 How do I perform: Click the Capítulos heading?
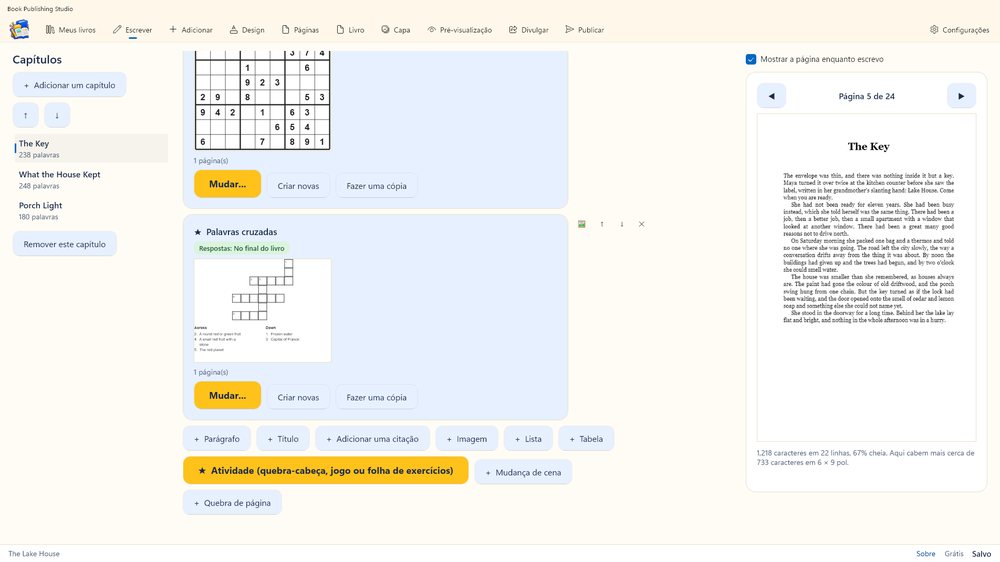point(37,59)
